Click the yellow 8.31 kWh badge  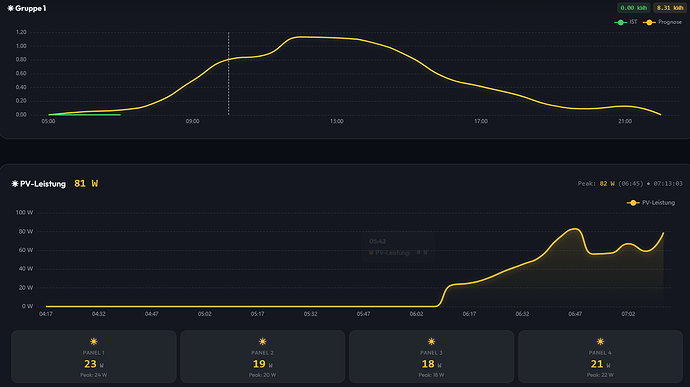(x=670, y=8)
